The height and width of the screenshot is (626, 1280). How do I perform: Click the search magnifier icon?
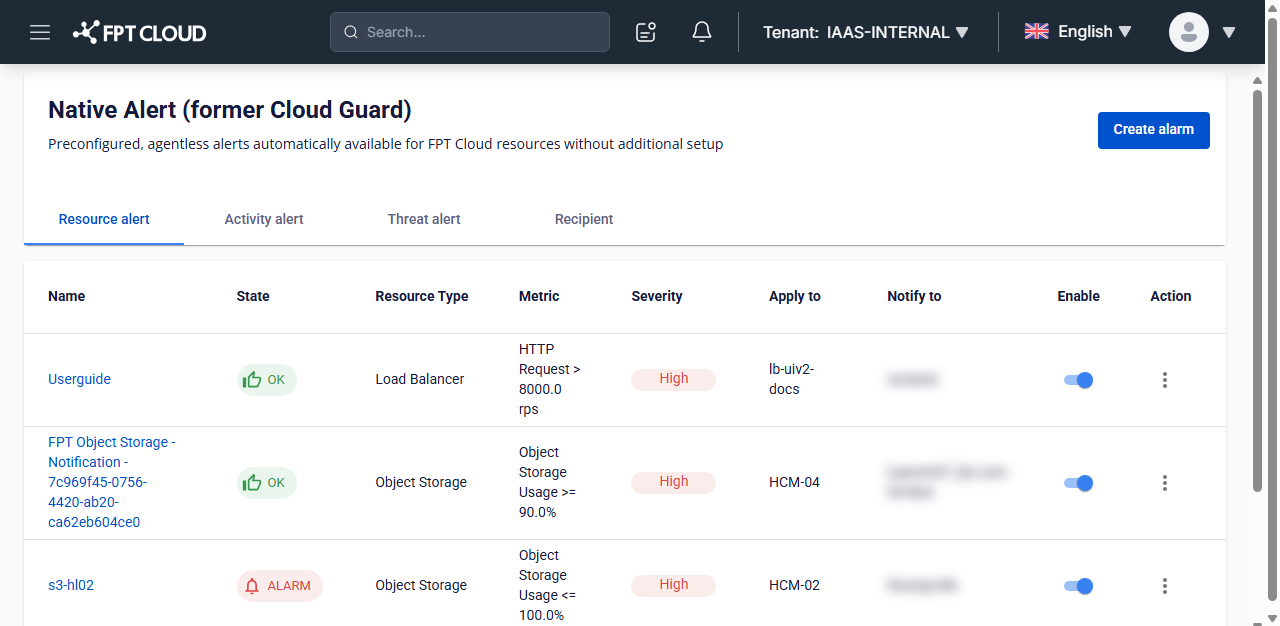coord(351,32)
